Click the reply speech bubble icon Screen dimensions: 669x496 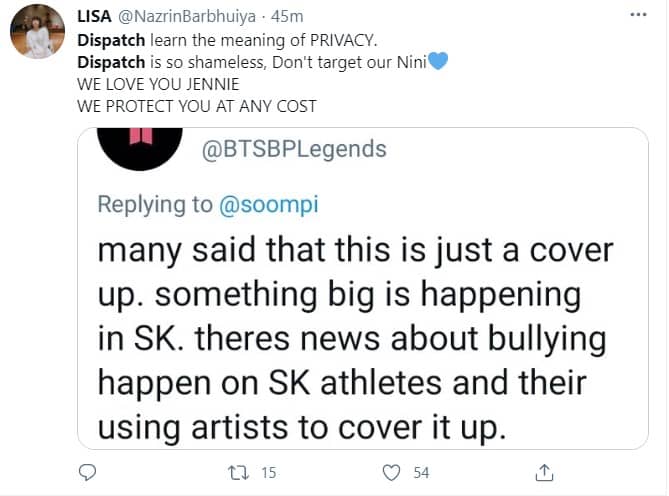[87, 471]
